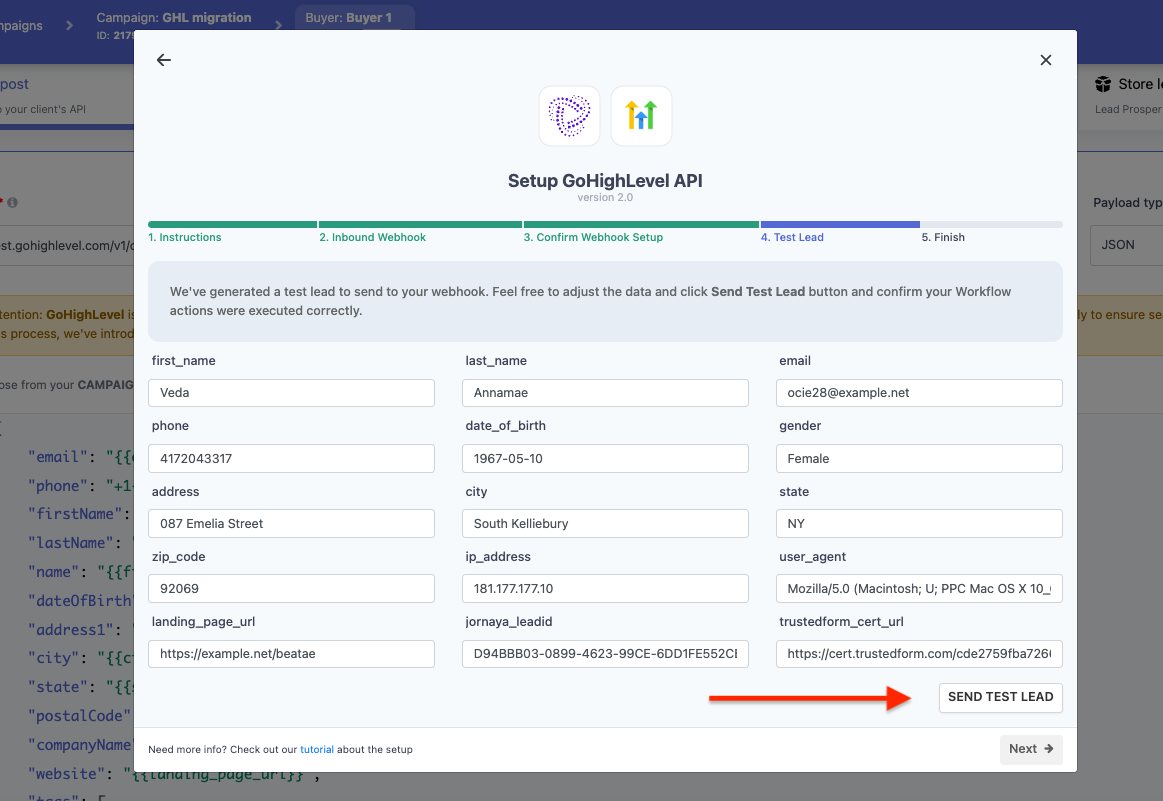Edit the last_name field containing Annamae
The width and height of the screenshot is (1163, 801).
[605, 393]
